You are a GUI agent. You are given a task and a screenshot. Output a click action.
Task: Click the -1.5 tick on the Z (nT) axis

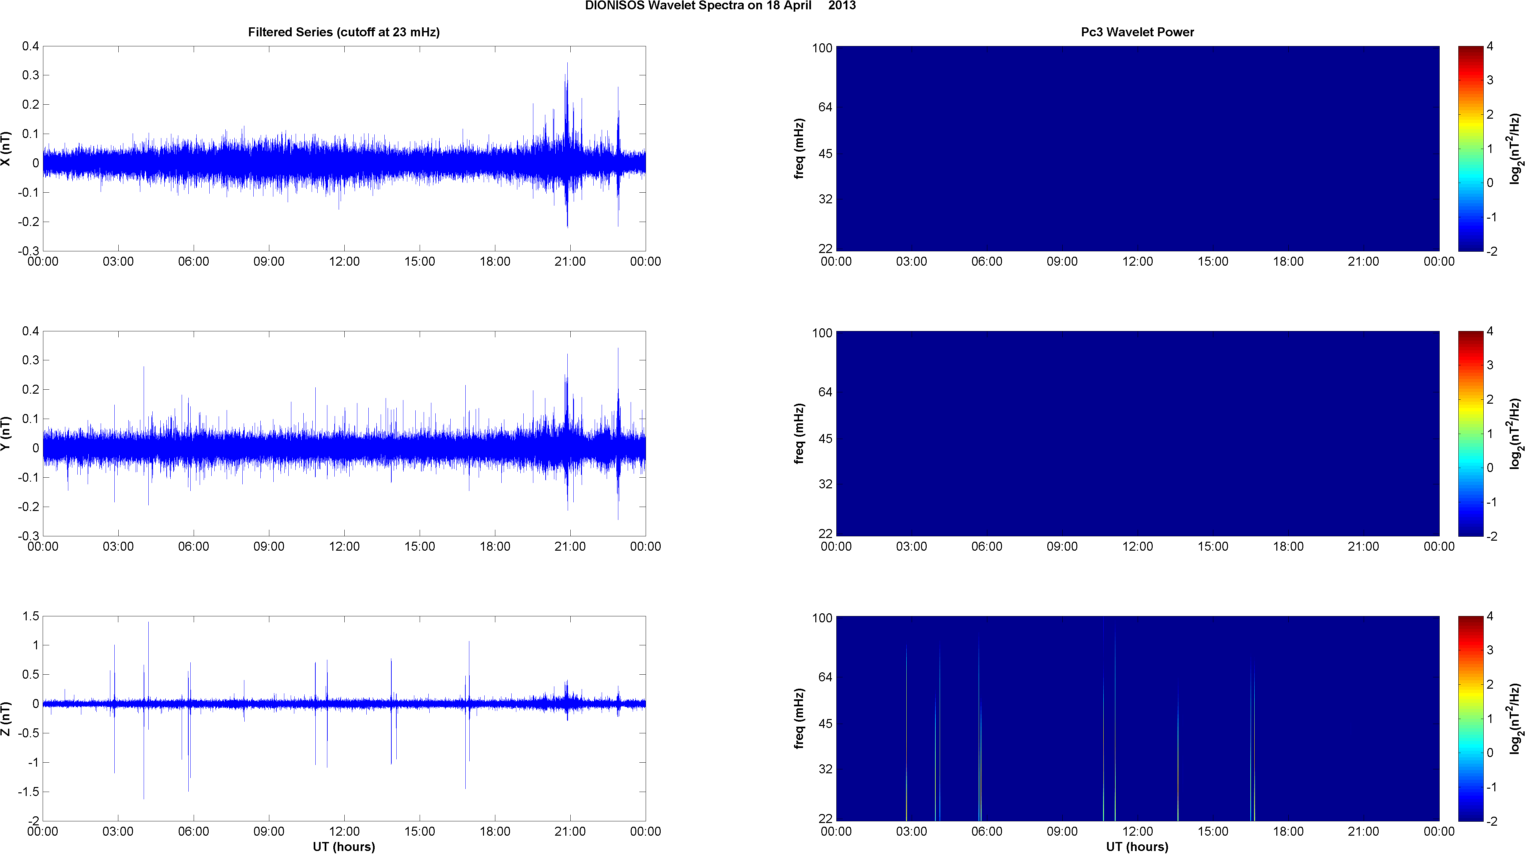[28, 792]
